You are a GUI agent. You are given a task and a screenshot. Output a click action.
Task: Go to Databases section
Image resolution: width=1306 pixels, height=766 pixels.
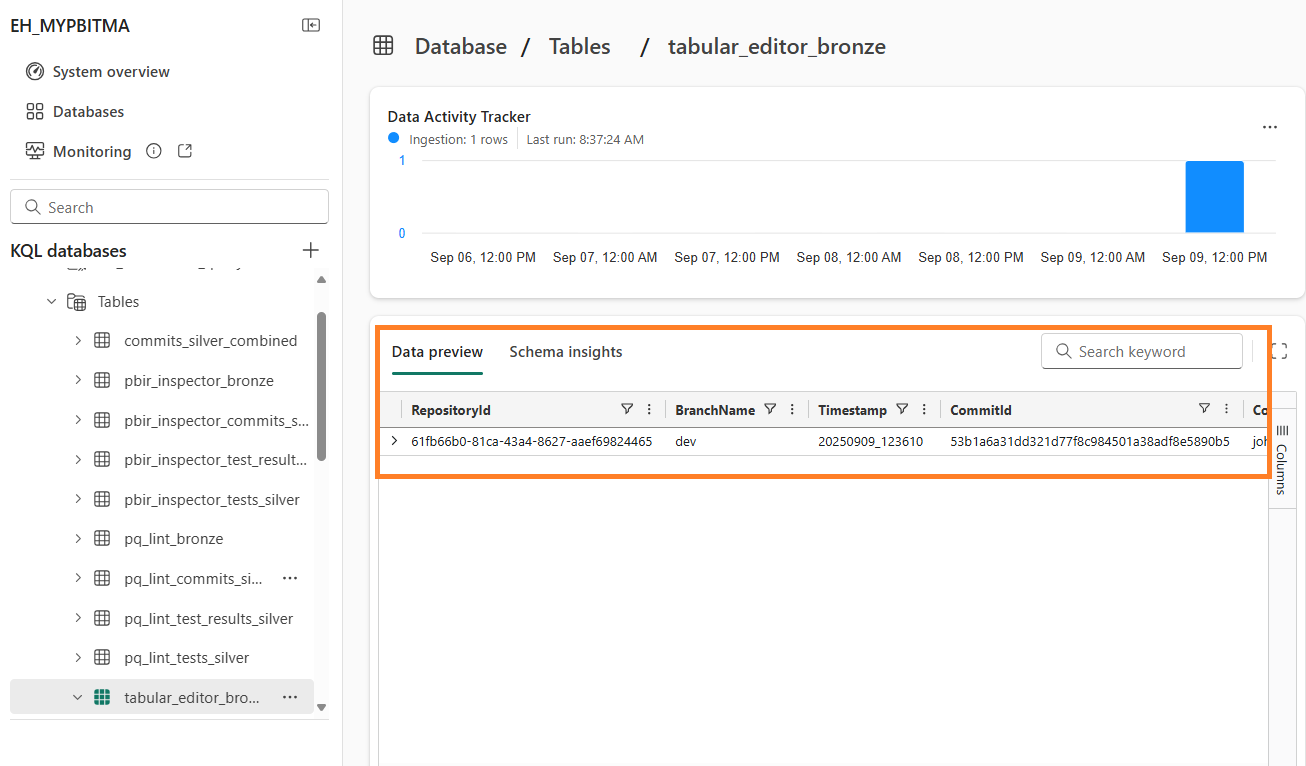(88, 112)
